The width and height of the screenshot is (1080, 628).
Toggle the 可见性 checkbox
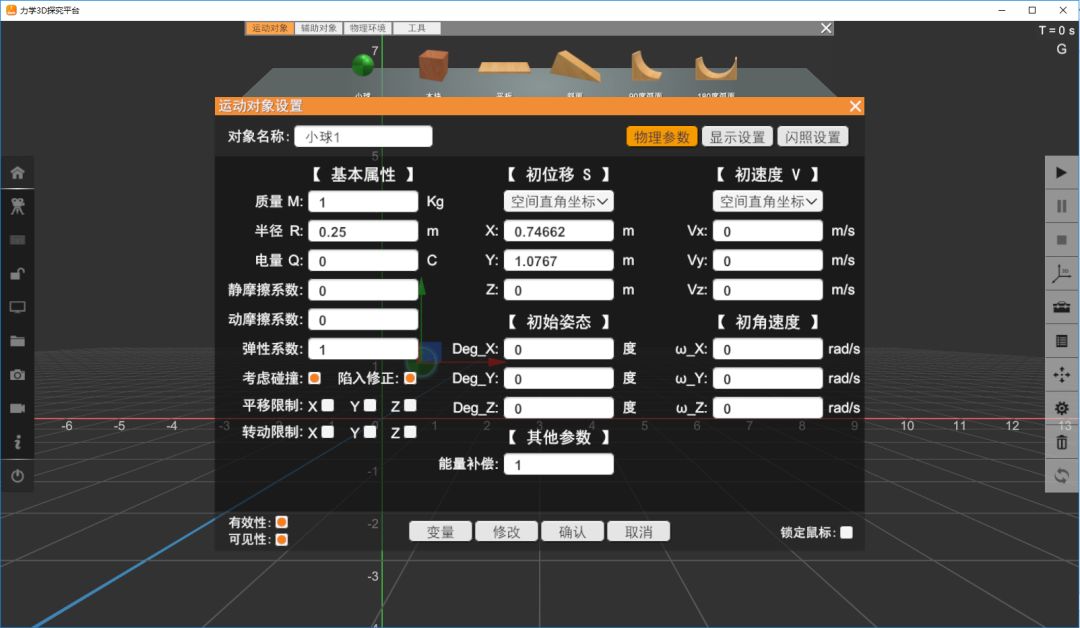click(x=282, y=539)
